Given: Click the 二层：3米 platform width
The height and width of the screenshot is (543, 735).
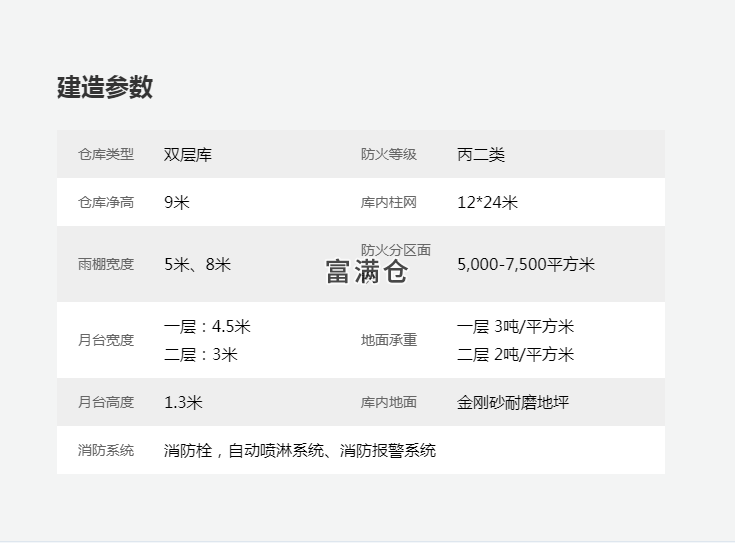Looking at the screenshot, I should (x=201, y=354).
